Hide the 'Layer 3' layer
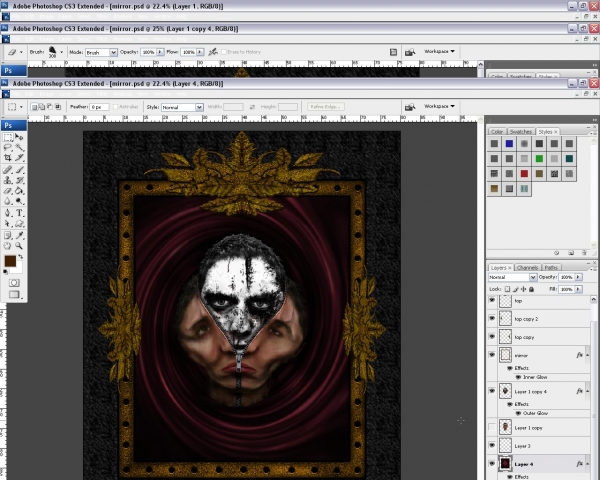 point(492,445)
